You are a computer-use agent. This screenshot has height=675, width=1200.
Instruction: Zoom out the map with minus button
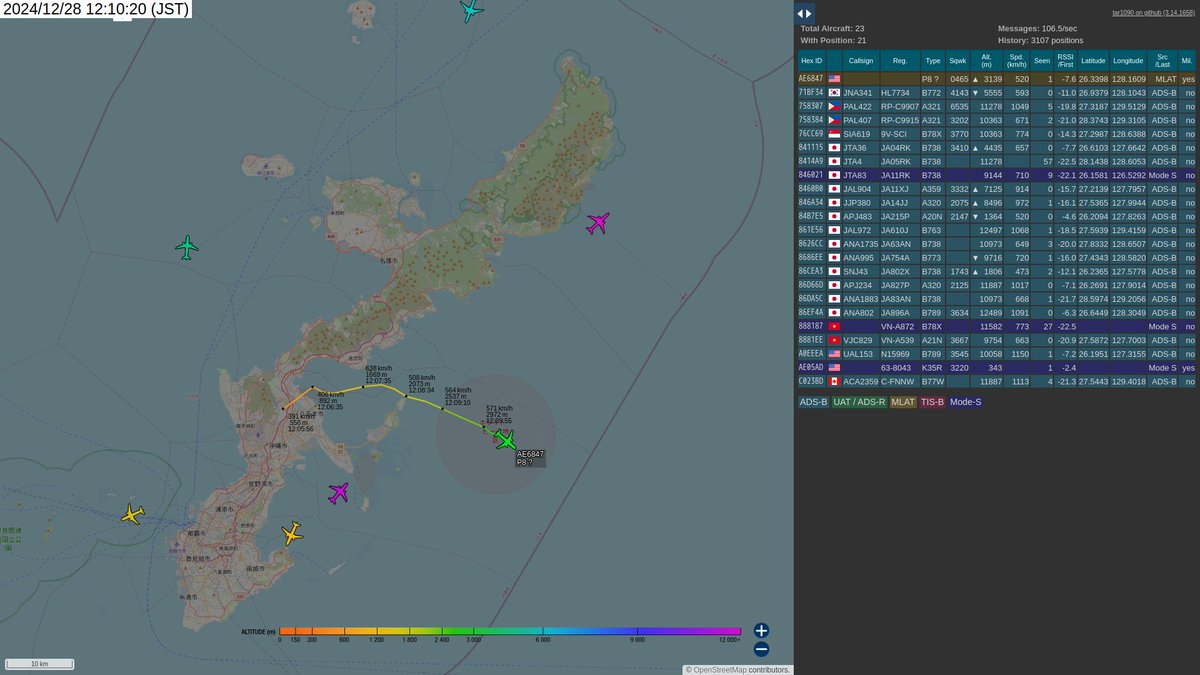[761, 648]
